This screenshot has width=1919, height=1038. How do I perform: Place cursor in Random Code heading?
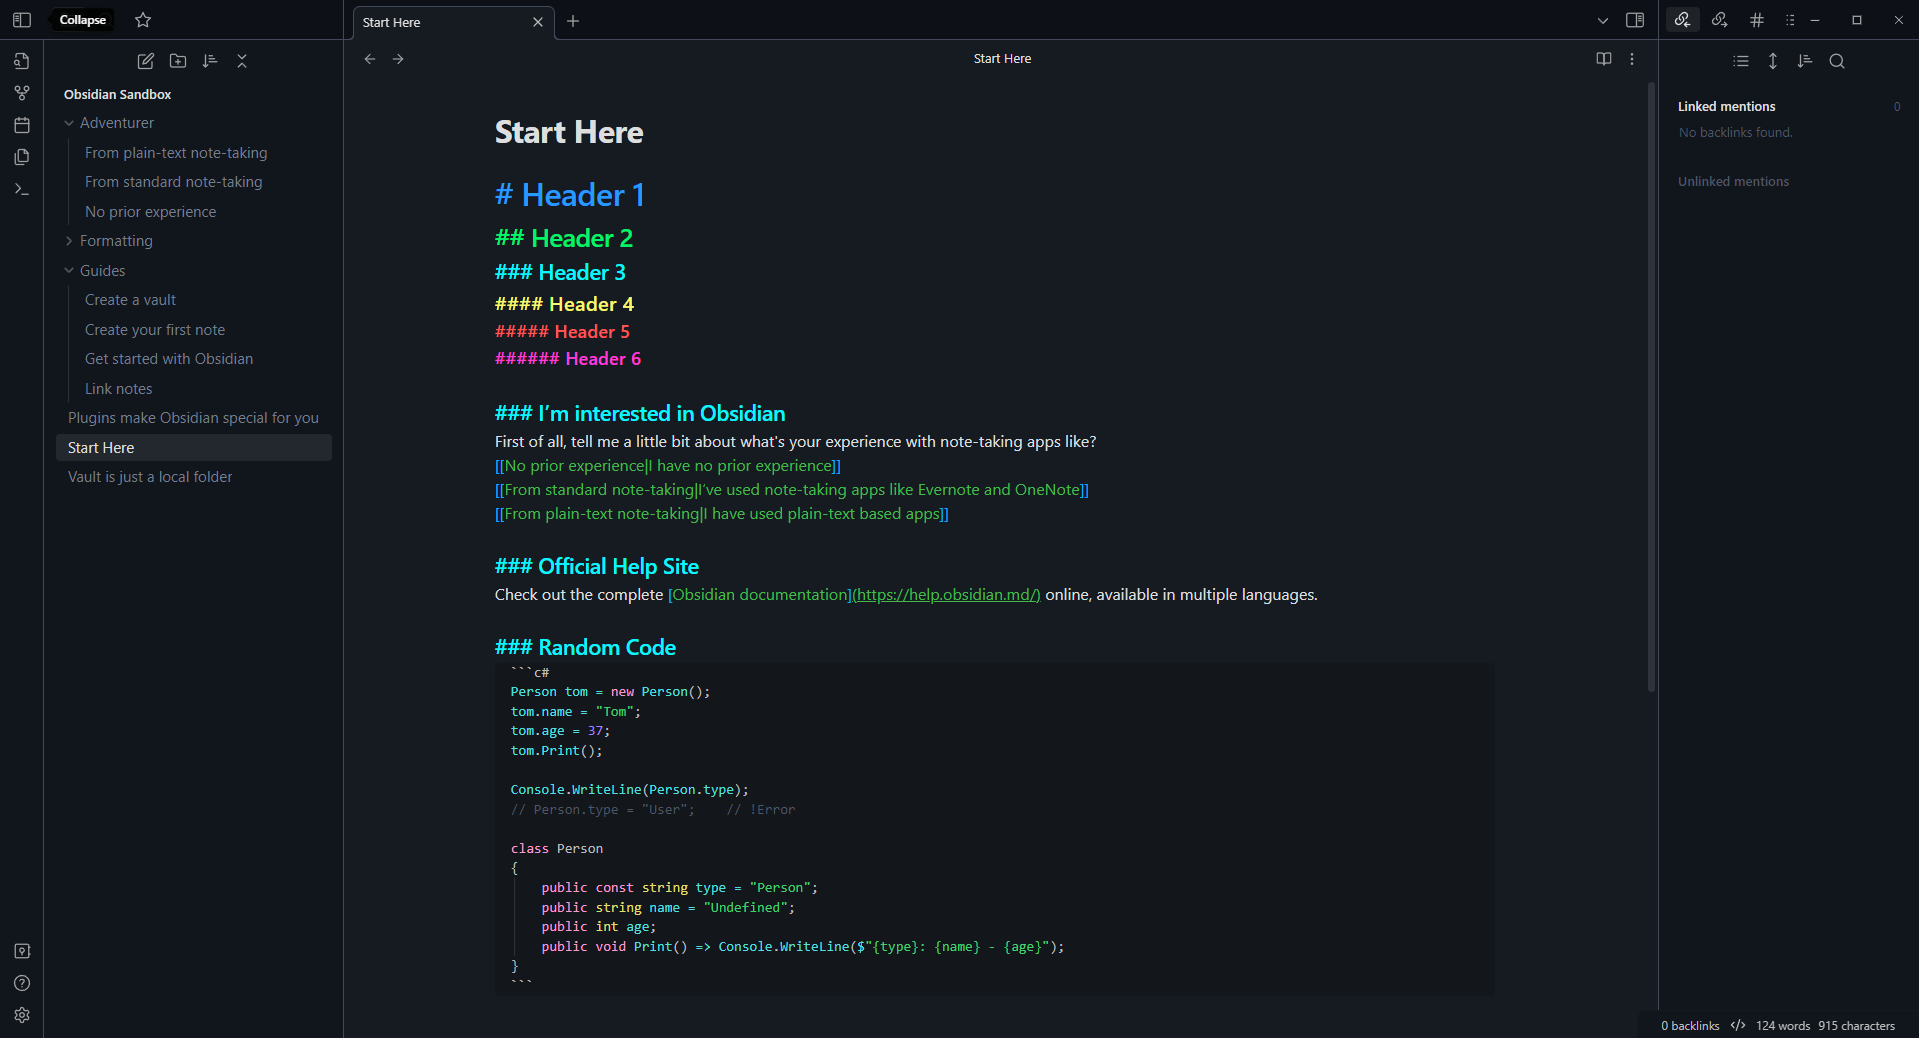pos(585,648)
